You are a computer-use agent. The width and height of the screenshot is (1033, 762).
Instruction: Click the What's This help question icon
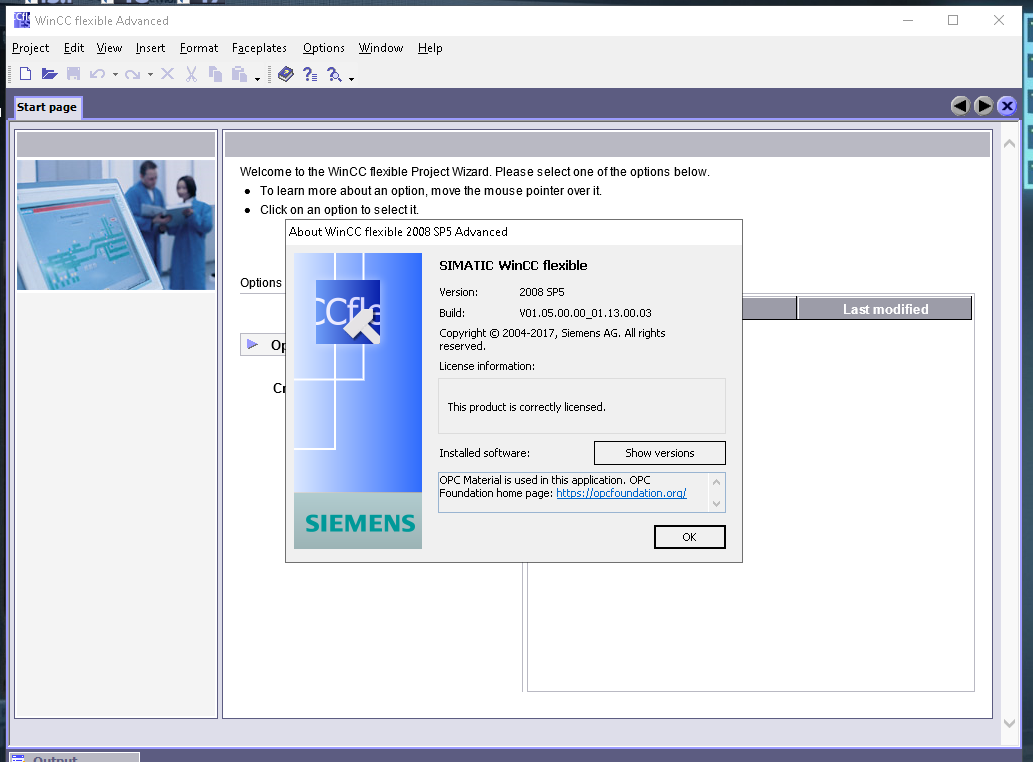310,74
